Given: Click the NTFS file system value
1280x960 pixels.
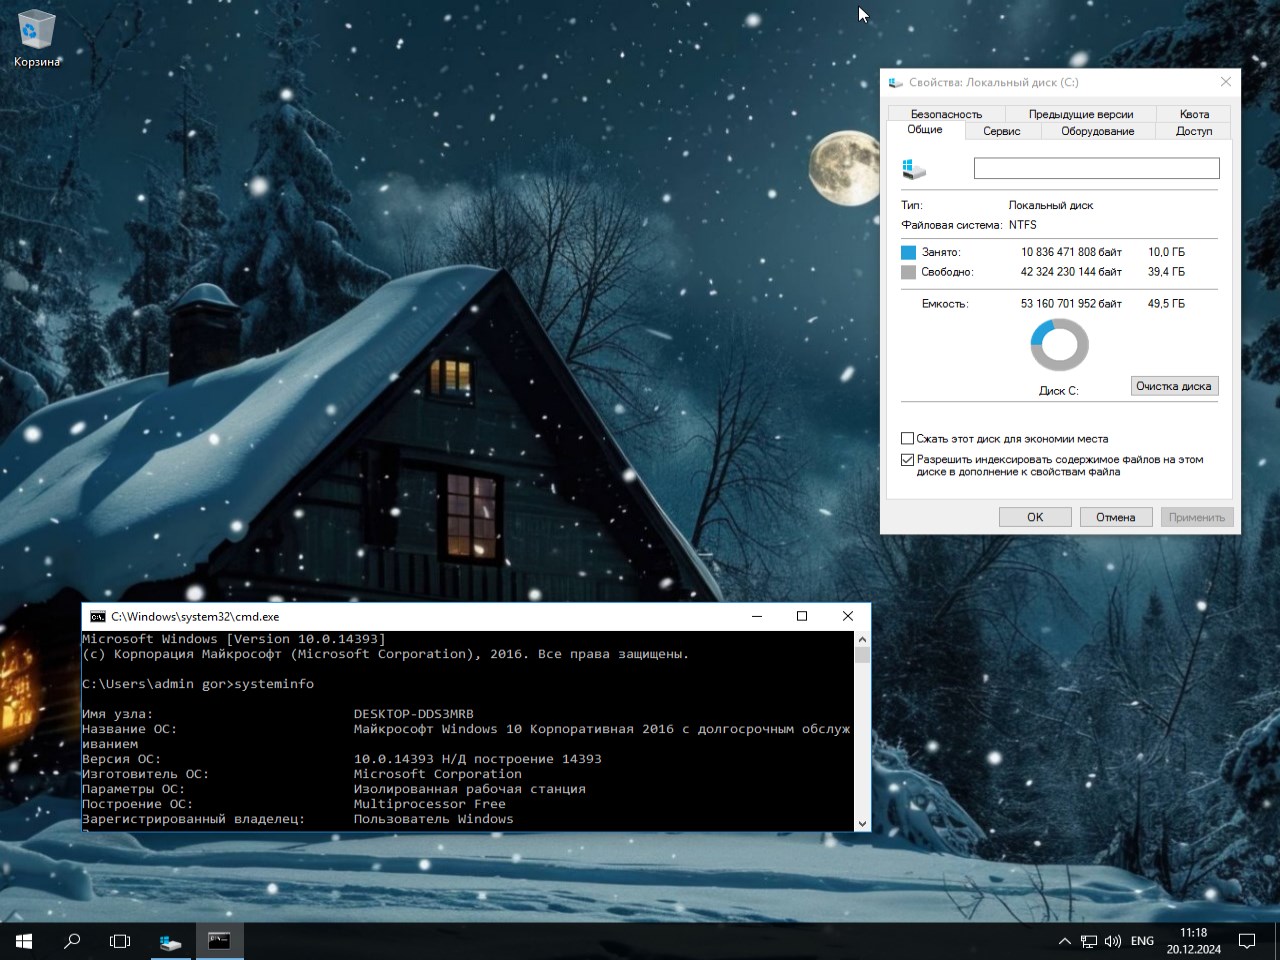Looking at the screenshot, I should pyautogui.click(x=1023, y=225).
